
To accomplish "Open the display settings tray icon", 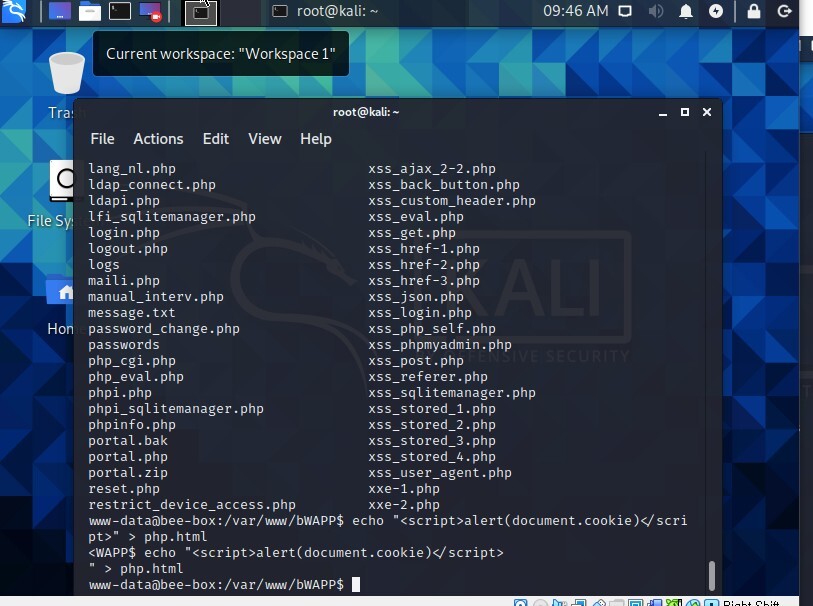I will (x=625, y=11).
